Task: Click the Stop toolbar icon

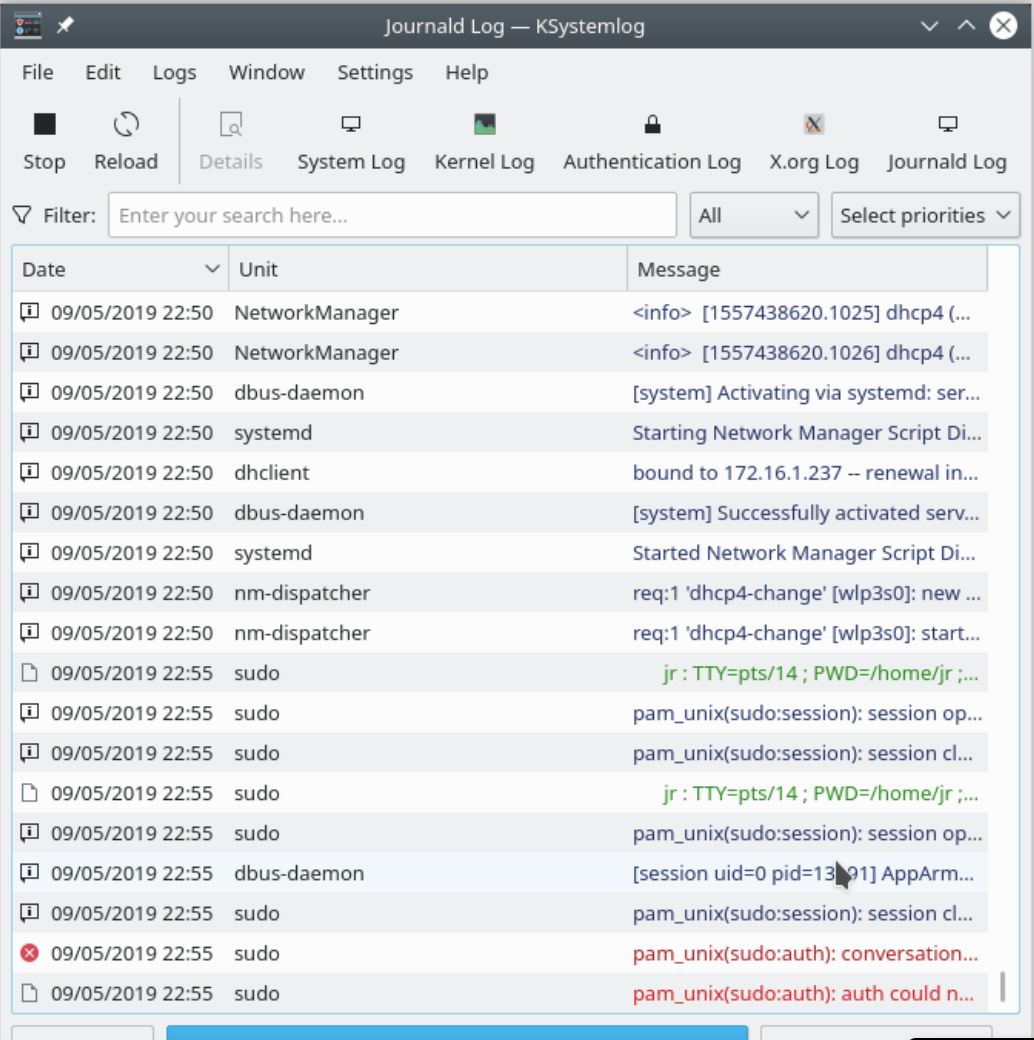Action: click(x=44, y=125)
